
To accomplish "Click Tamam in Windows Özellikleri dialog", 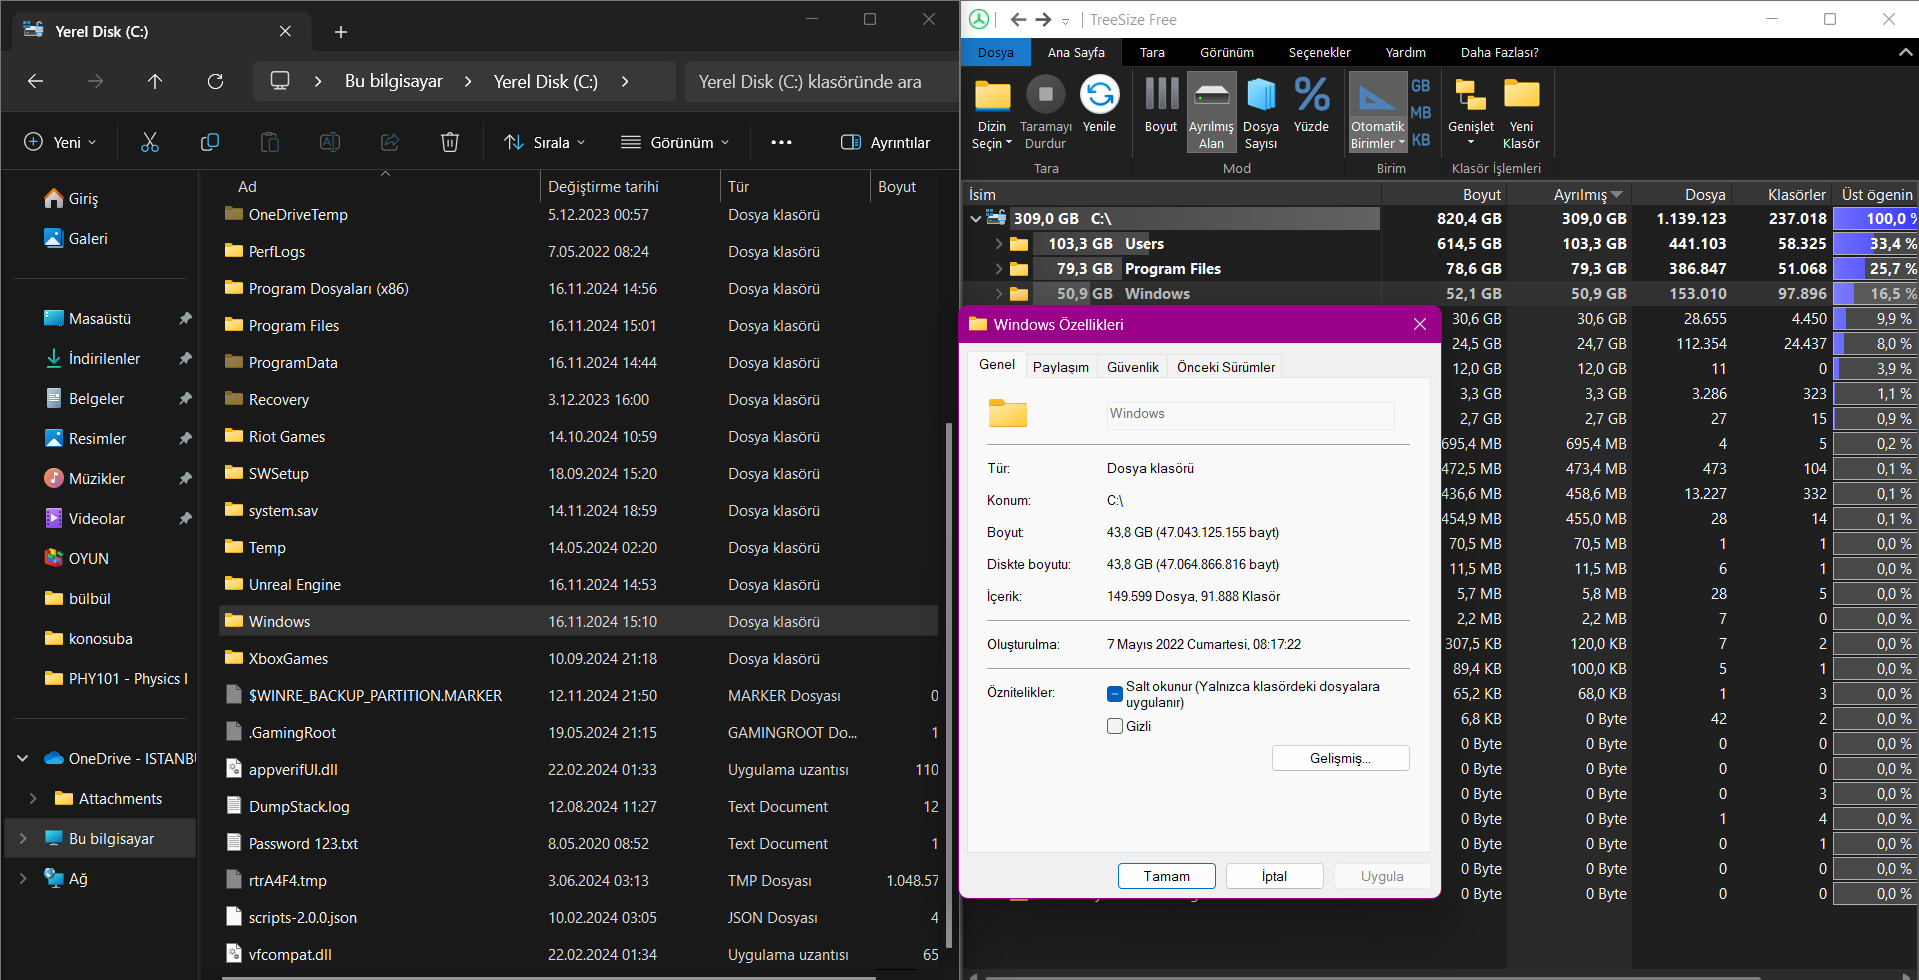I will point(1167,876).
